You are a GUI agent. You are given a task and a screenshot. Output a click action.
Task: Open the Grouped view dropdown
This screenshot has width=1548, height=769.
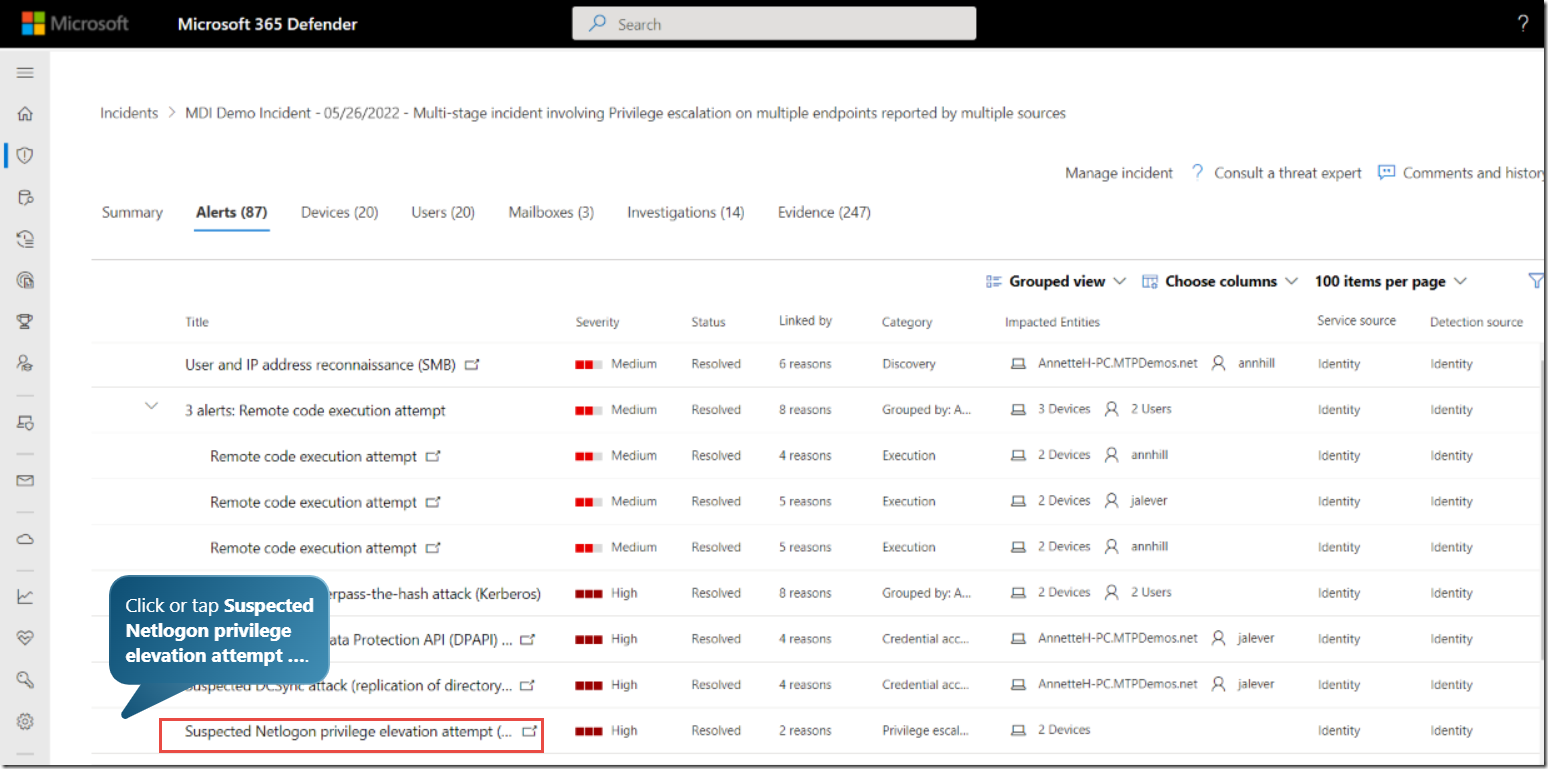1056,281
